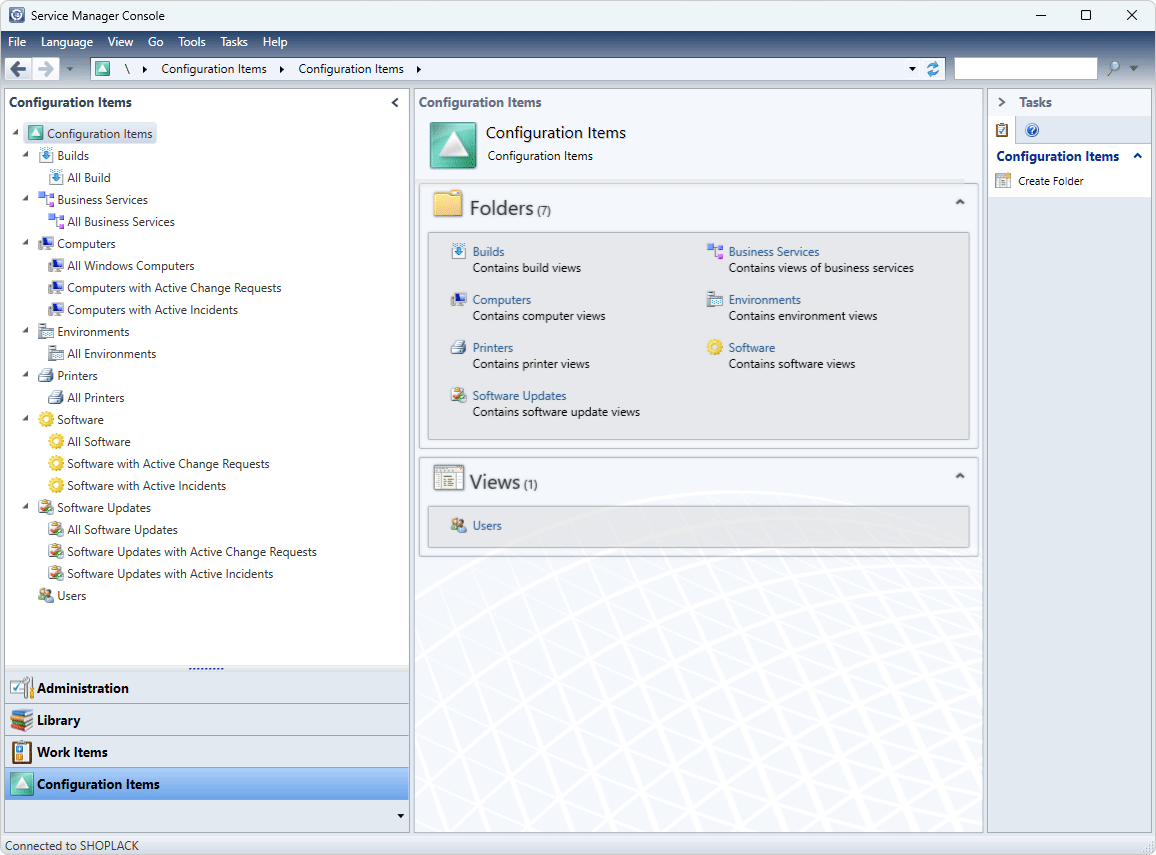Select Software Updates with Active Incidents
1156x855 pixels.
[170, 574]
